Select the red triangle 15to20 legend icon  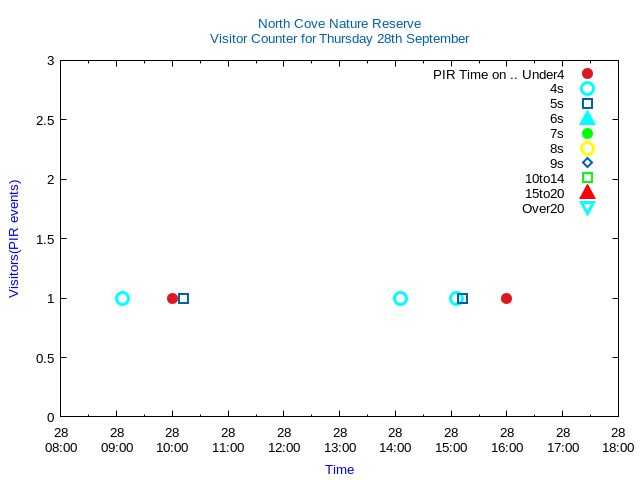(x=587, y=192)
